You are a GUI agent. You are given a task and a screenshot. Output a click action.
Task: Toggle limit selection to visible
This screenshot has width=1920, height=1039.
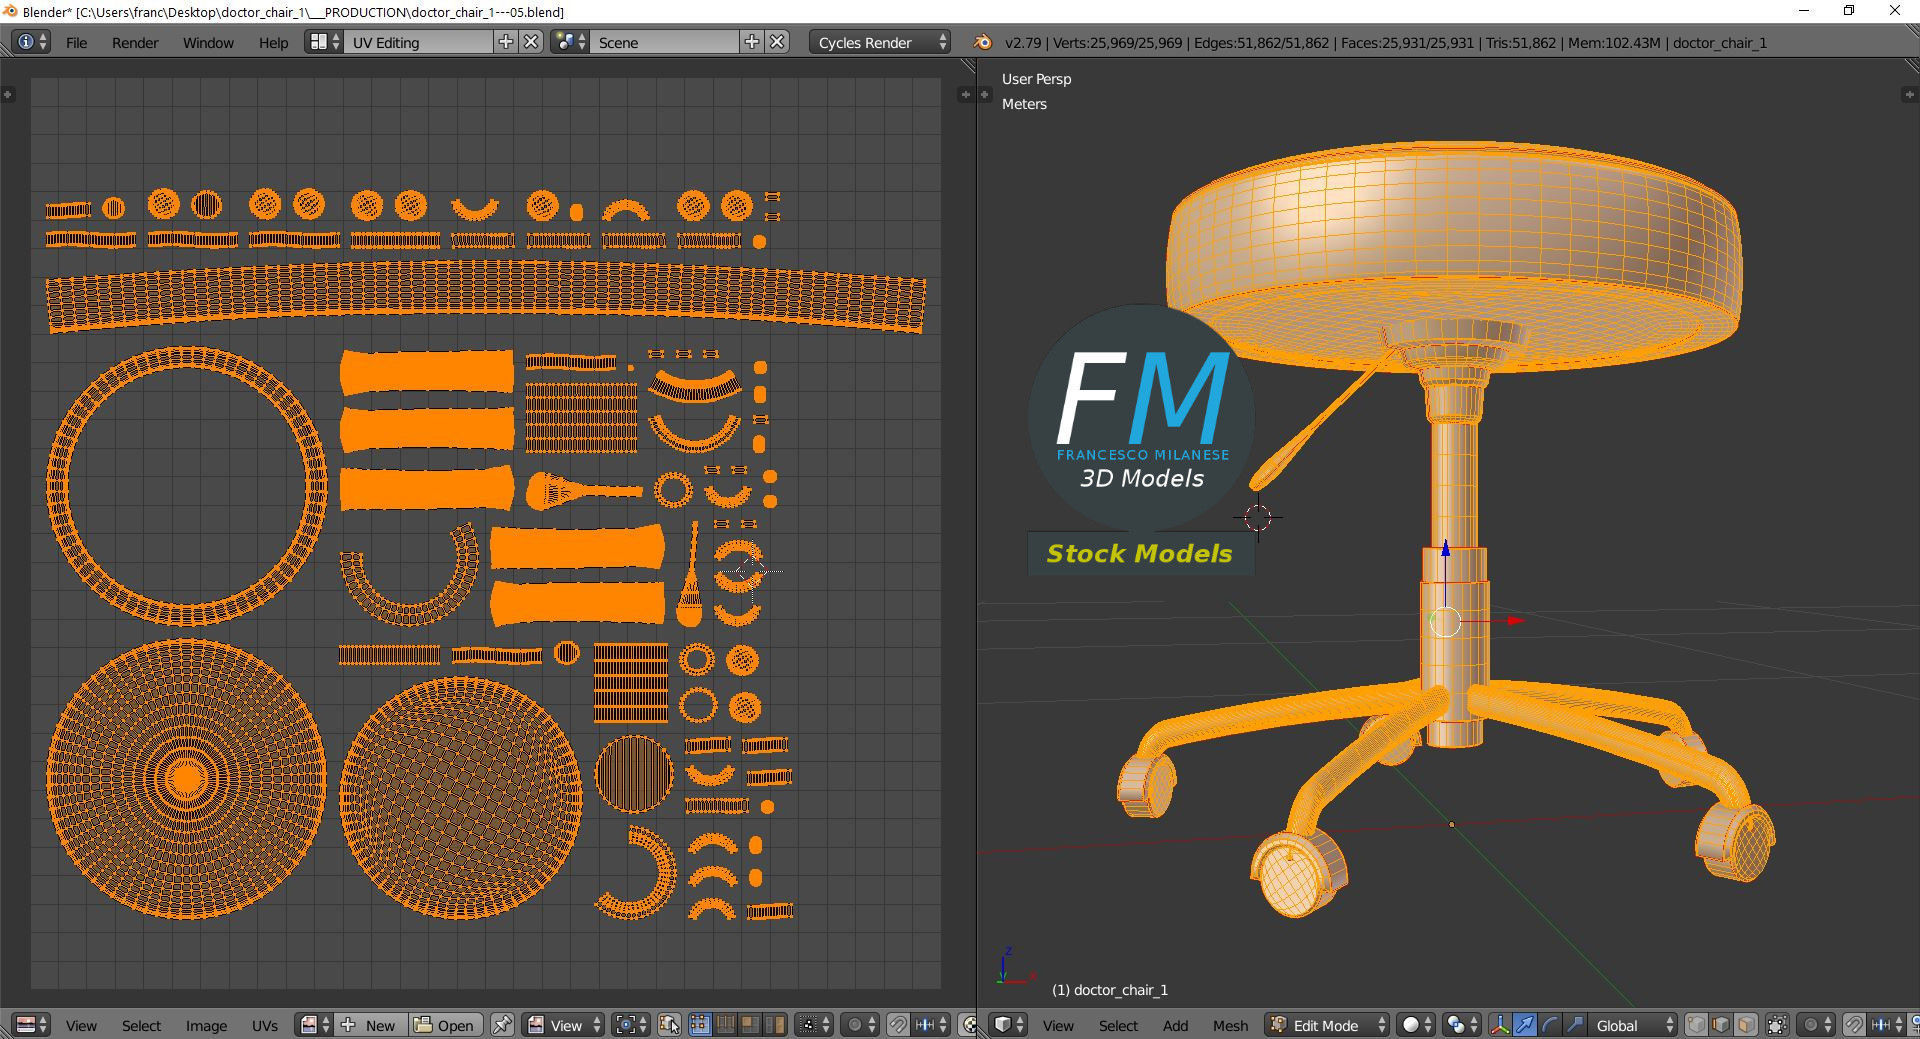click(1777, 1025)
